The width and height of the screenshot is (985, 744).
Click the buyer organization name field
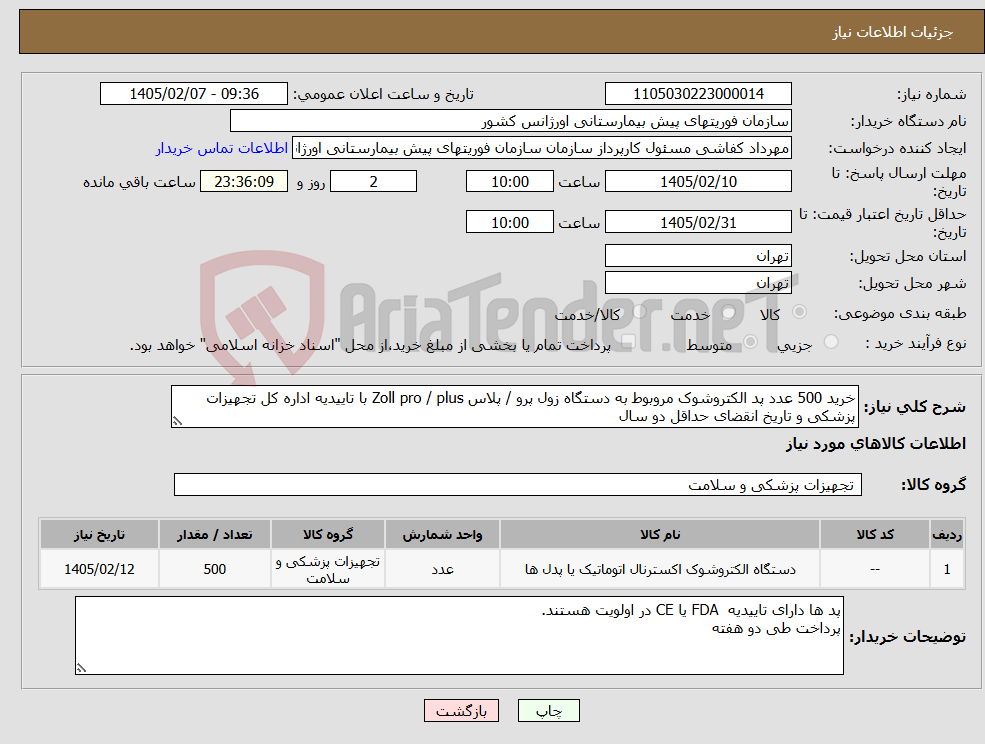[x=511, y=121]
